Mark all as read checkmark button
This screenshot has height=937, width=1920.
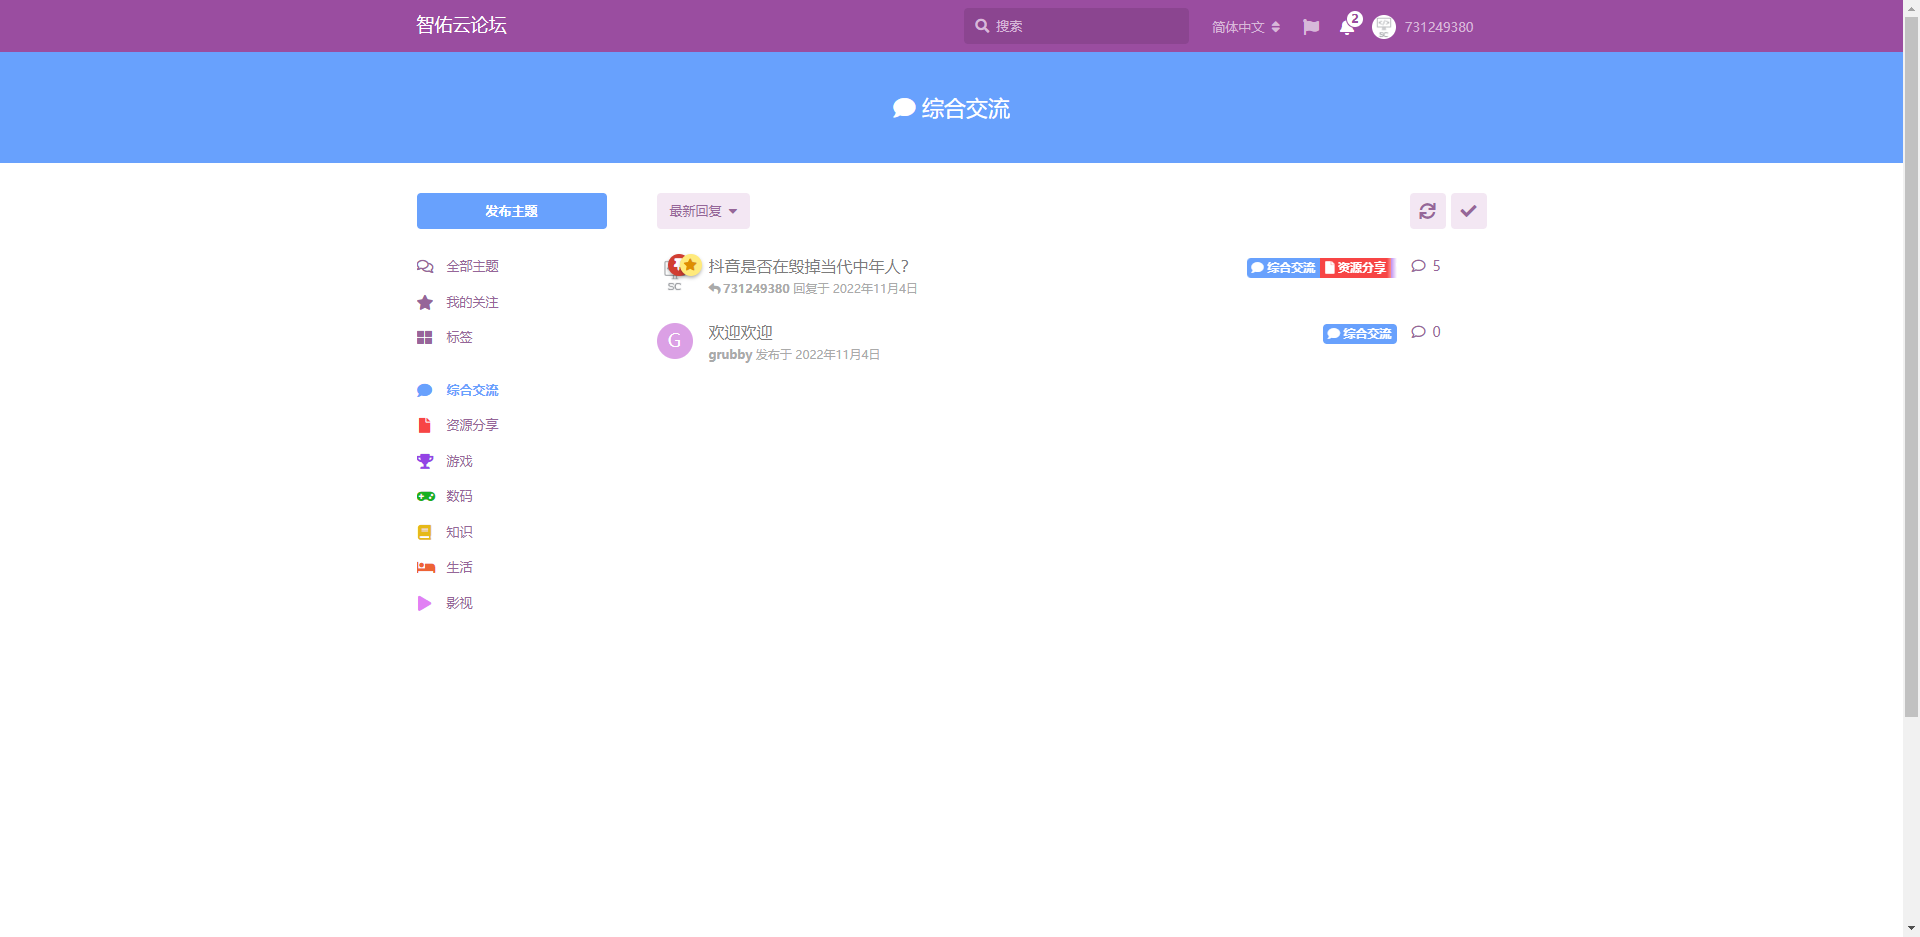(1468, 211)
